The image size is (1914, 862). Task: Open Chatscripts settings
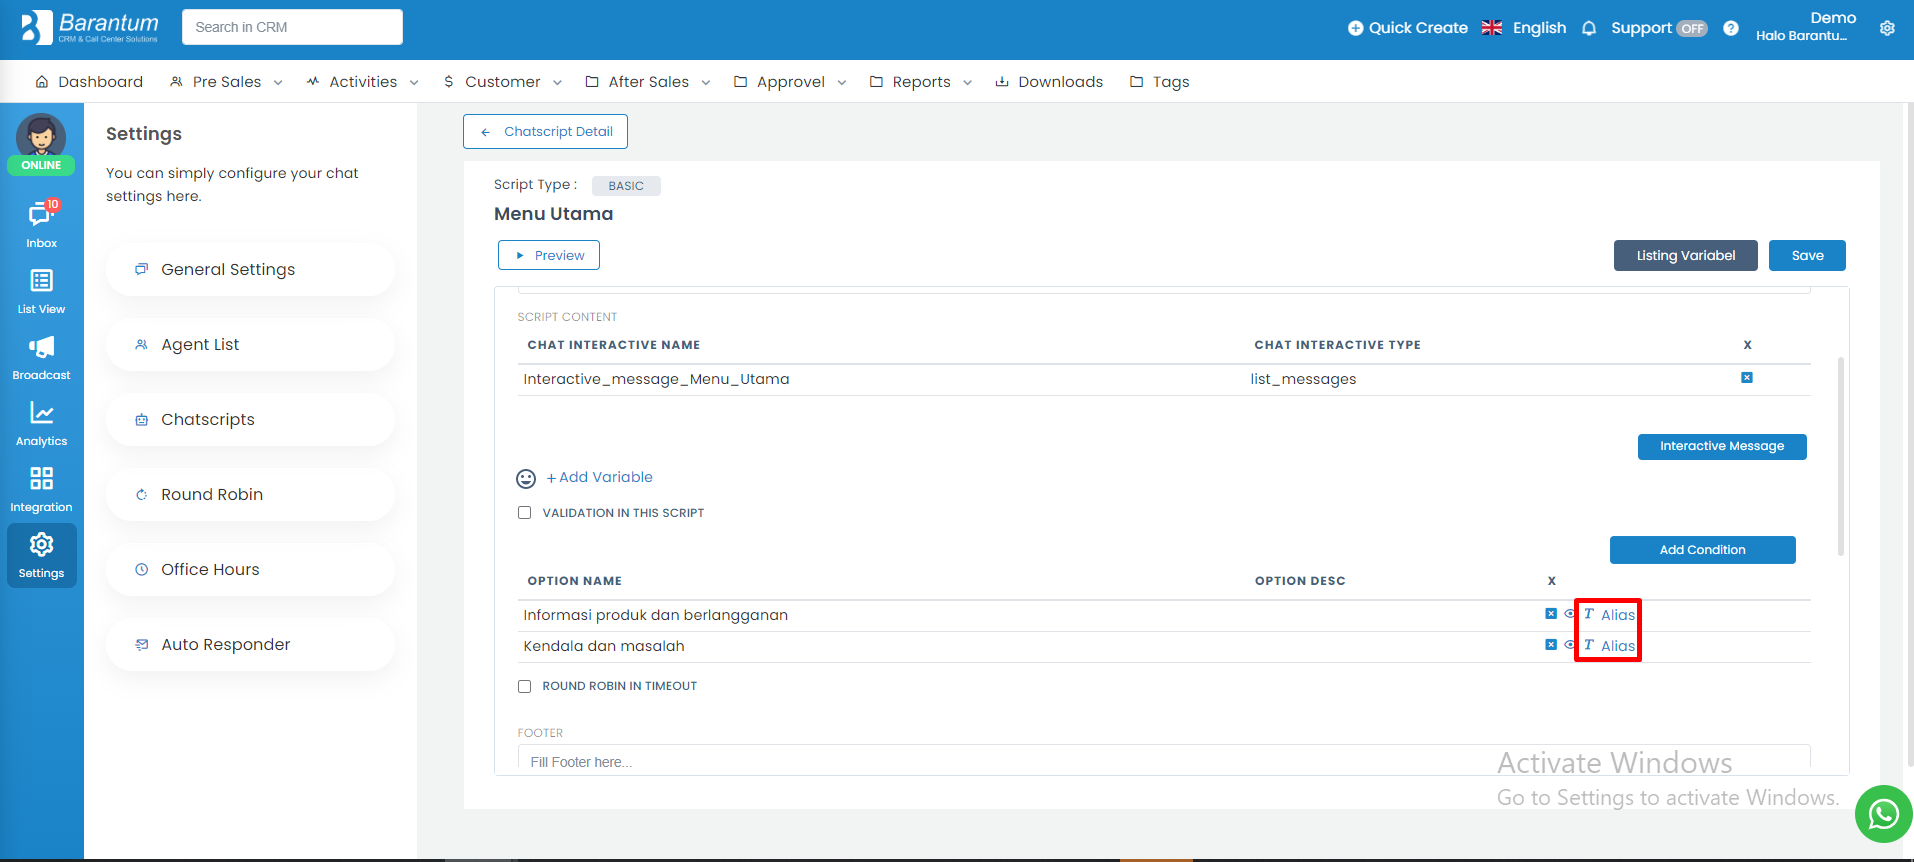[x=250, y=420]
